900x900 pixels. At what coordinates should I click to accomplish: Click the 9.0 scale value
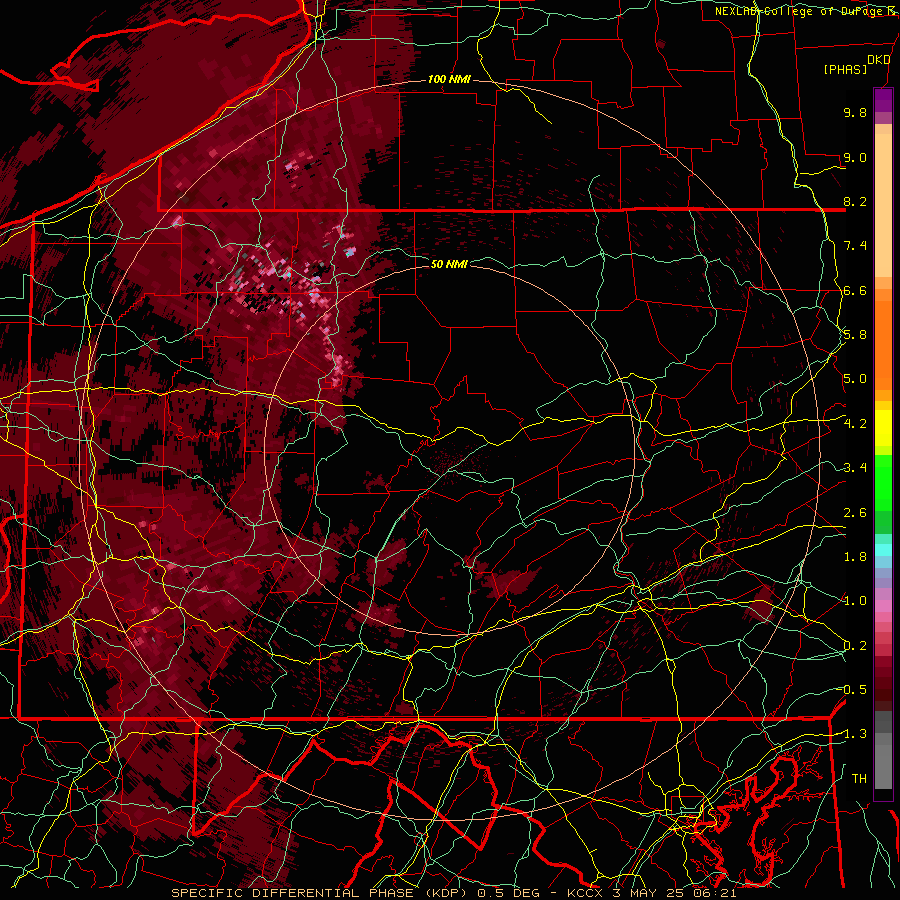[855, 157]
